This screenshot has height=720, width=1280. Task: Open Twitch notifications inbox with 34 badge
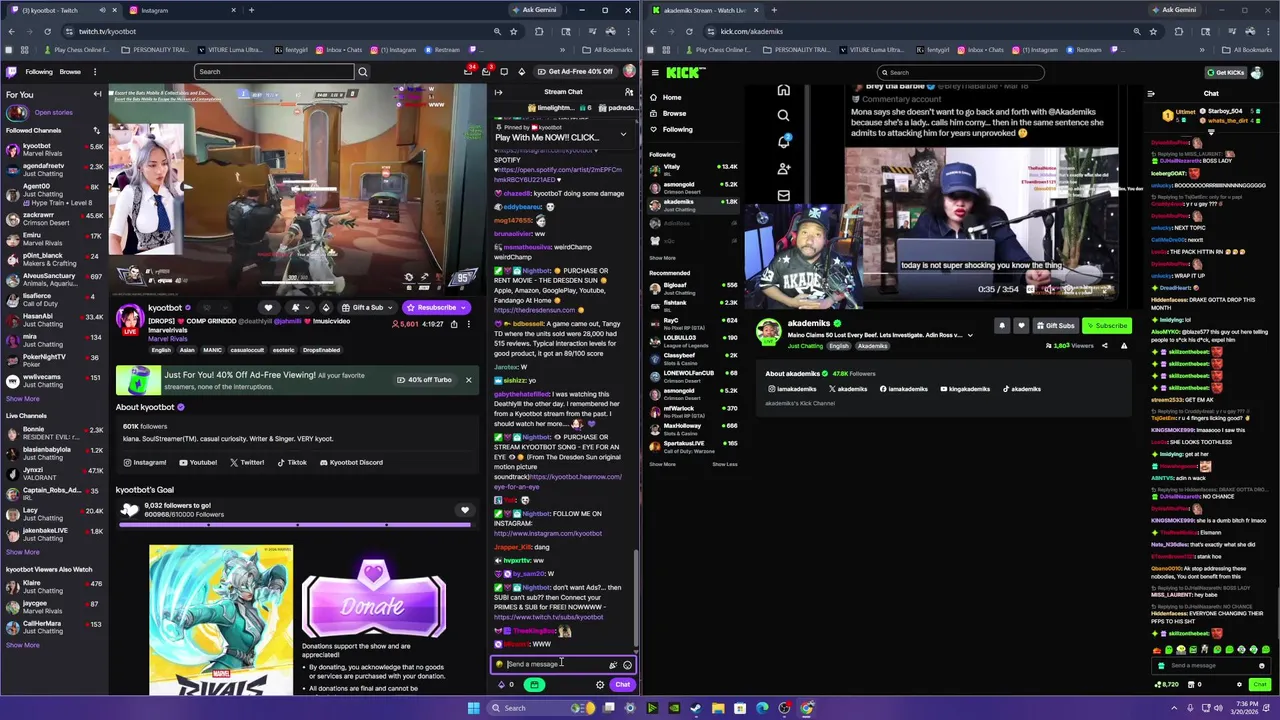tap(468, 71)
